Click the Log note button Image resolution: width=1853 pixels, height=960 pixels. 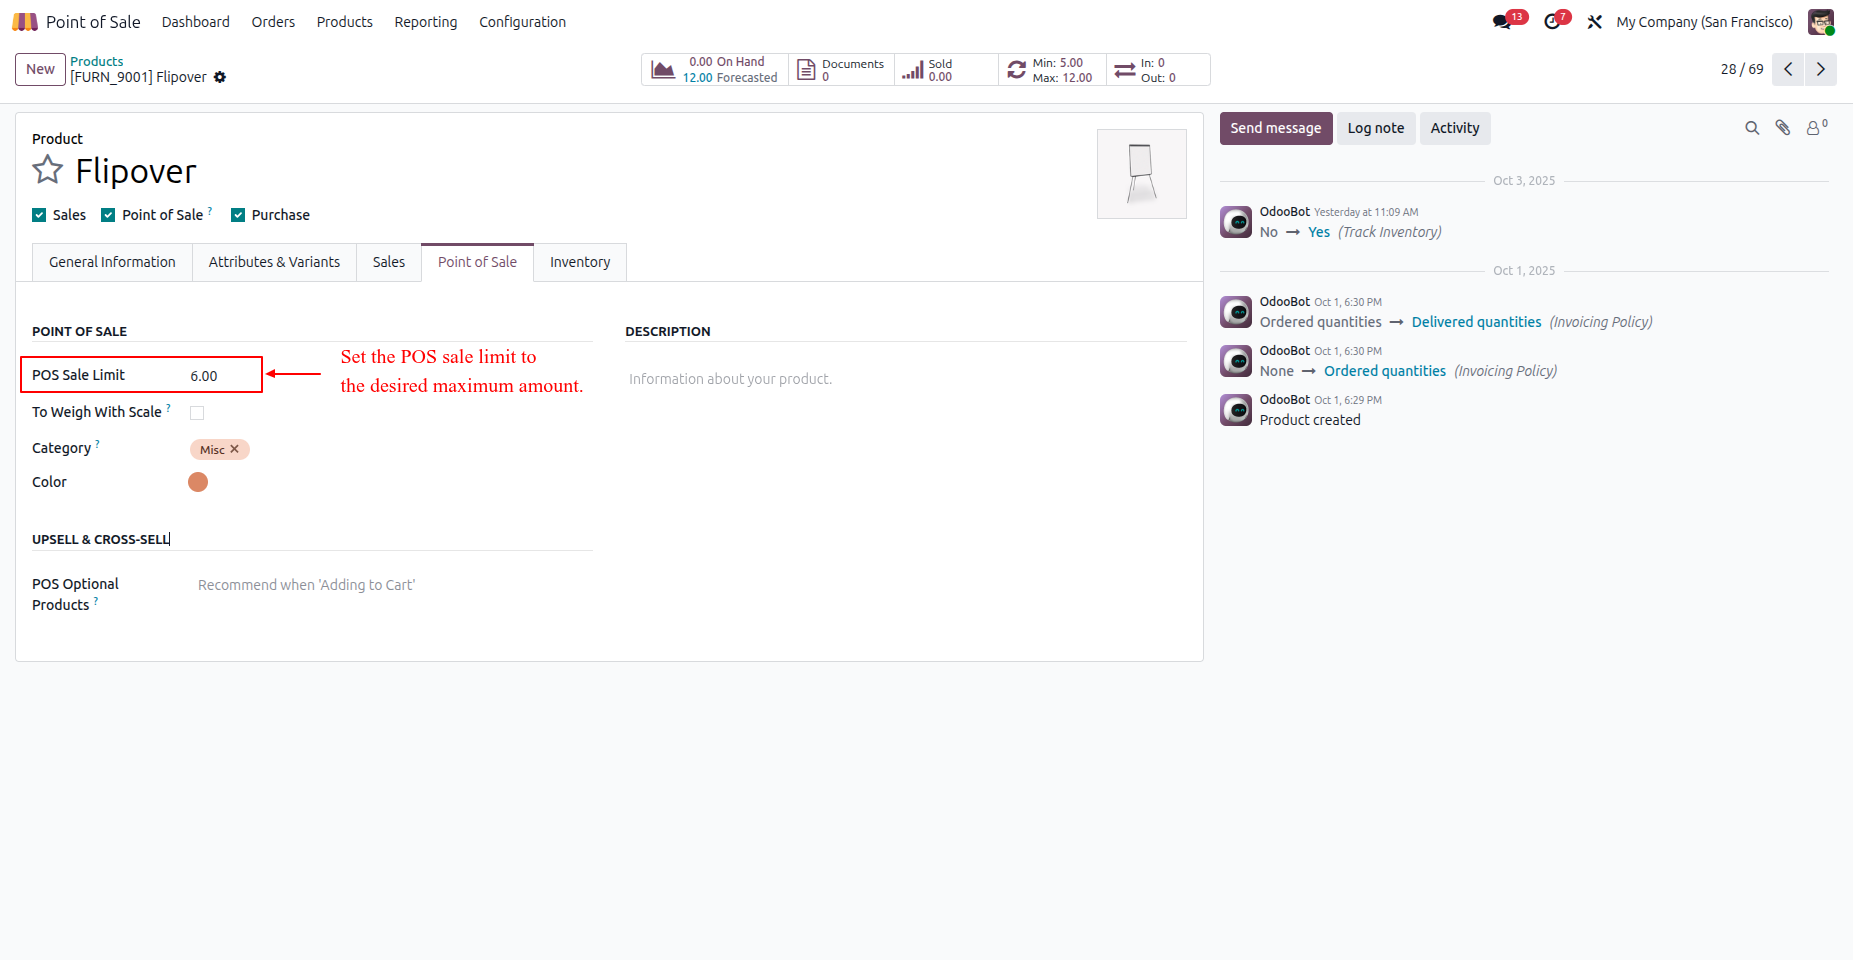[x=1376, y=128]
